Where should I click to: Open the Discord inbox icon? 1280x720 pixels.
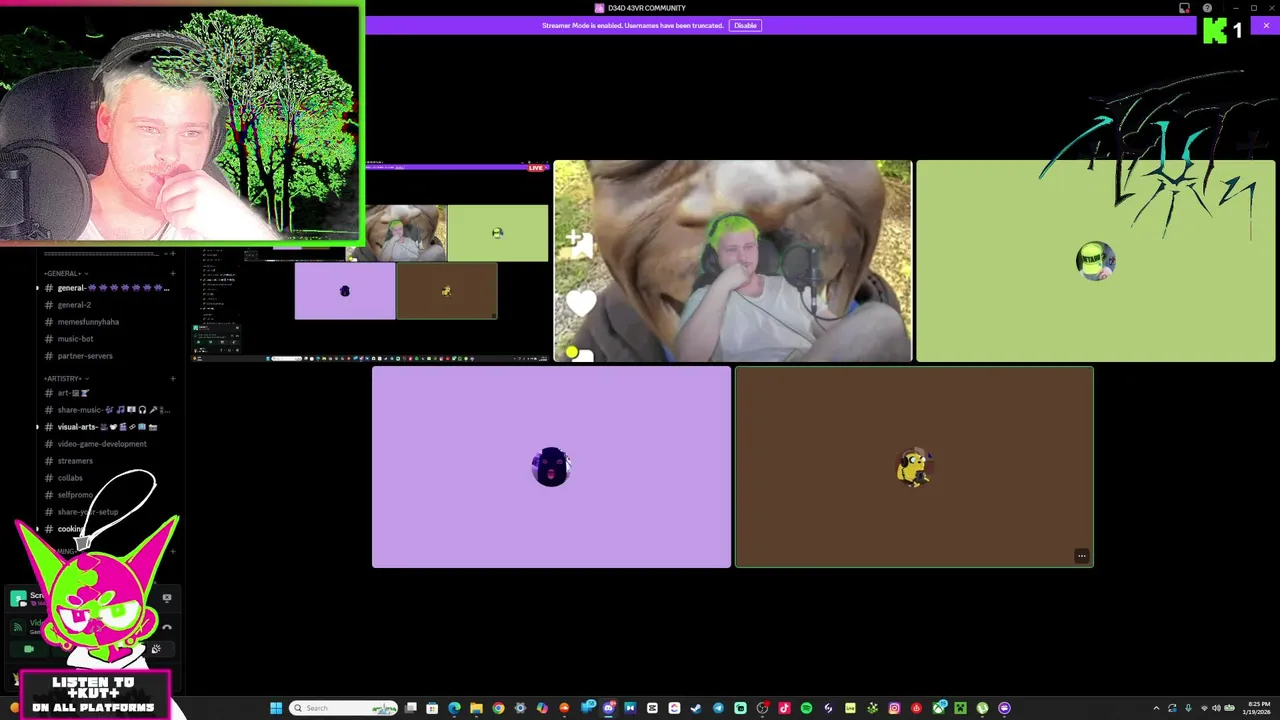1184,8
